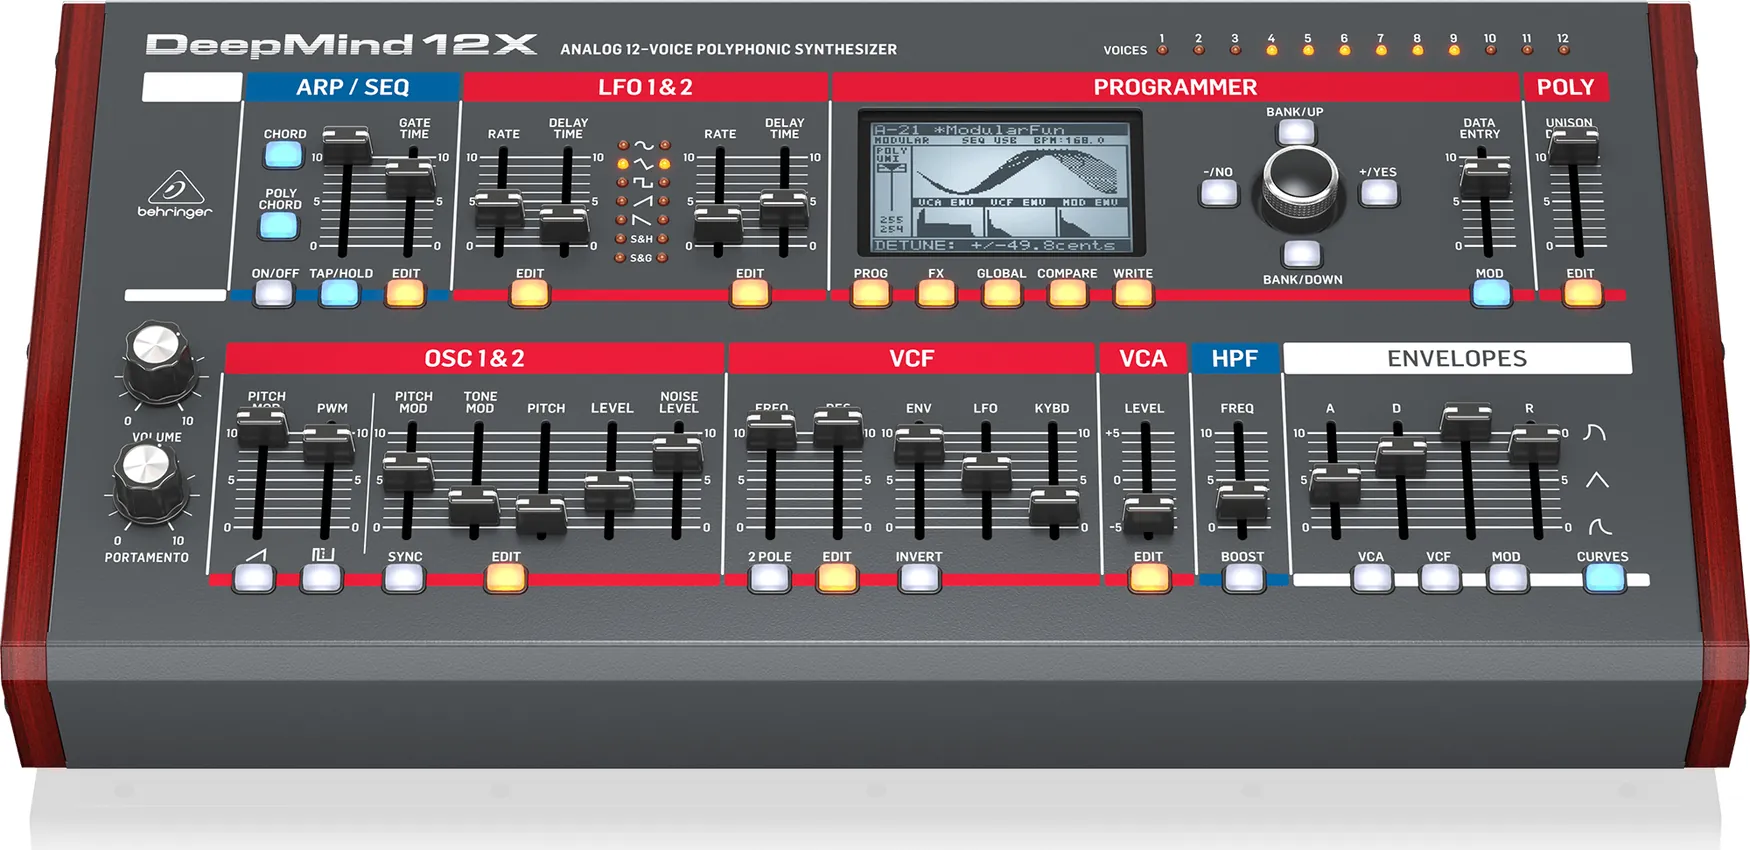Toggle the VCF INVERT button

click(x=919, y=578)
